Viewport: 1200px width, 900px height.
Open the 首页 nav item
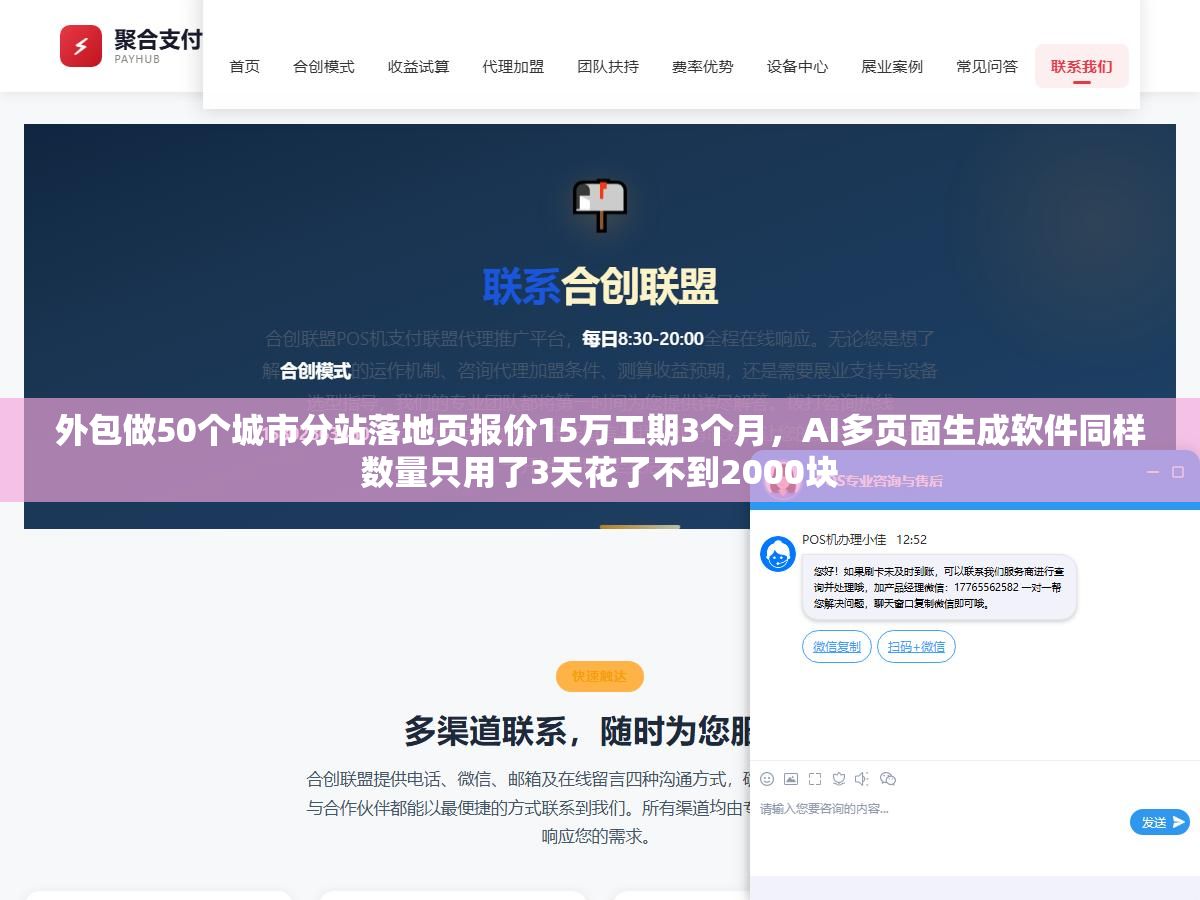(245, 66)
